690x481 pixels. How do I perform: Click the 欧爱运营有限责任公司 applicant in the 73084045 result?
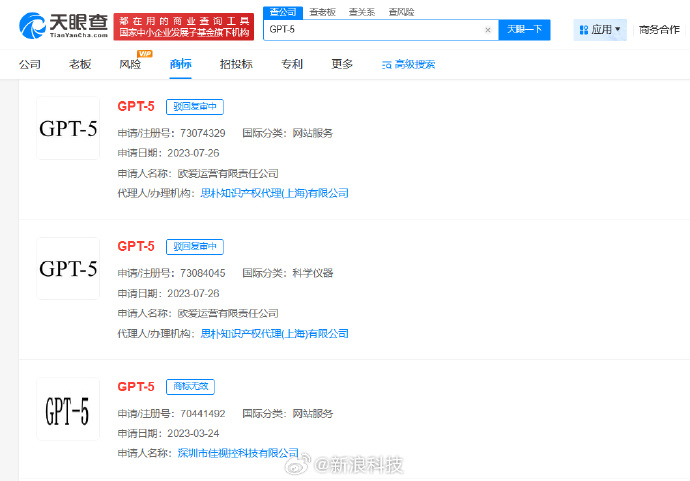pyautogui.click(x=228, y=313)
